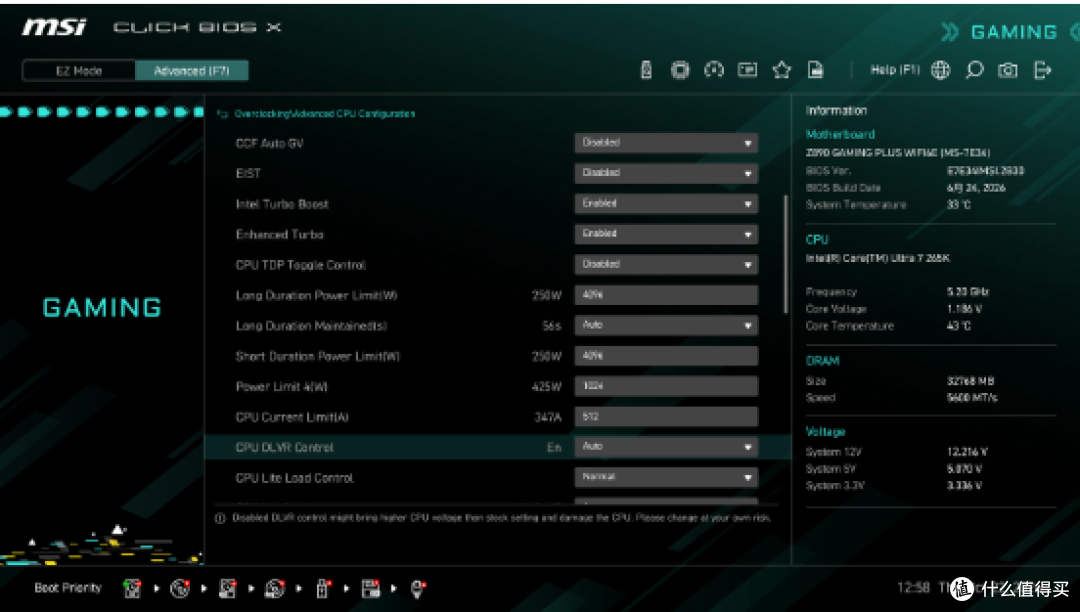The image size is (1080, 612).
Task: Expand the Intel Turbo Boost dropdown
Action: (666, 203)
